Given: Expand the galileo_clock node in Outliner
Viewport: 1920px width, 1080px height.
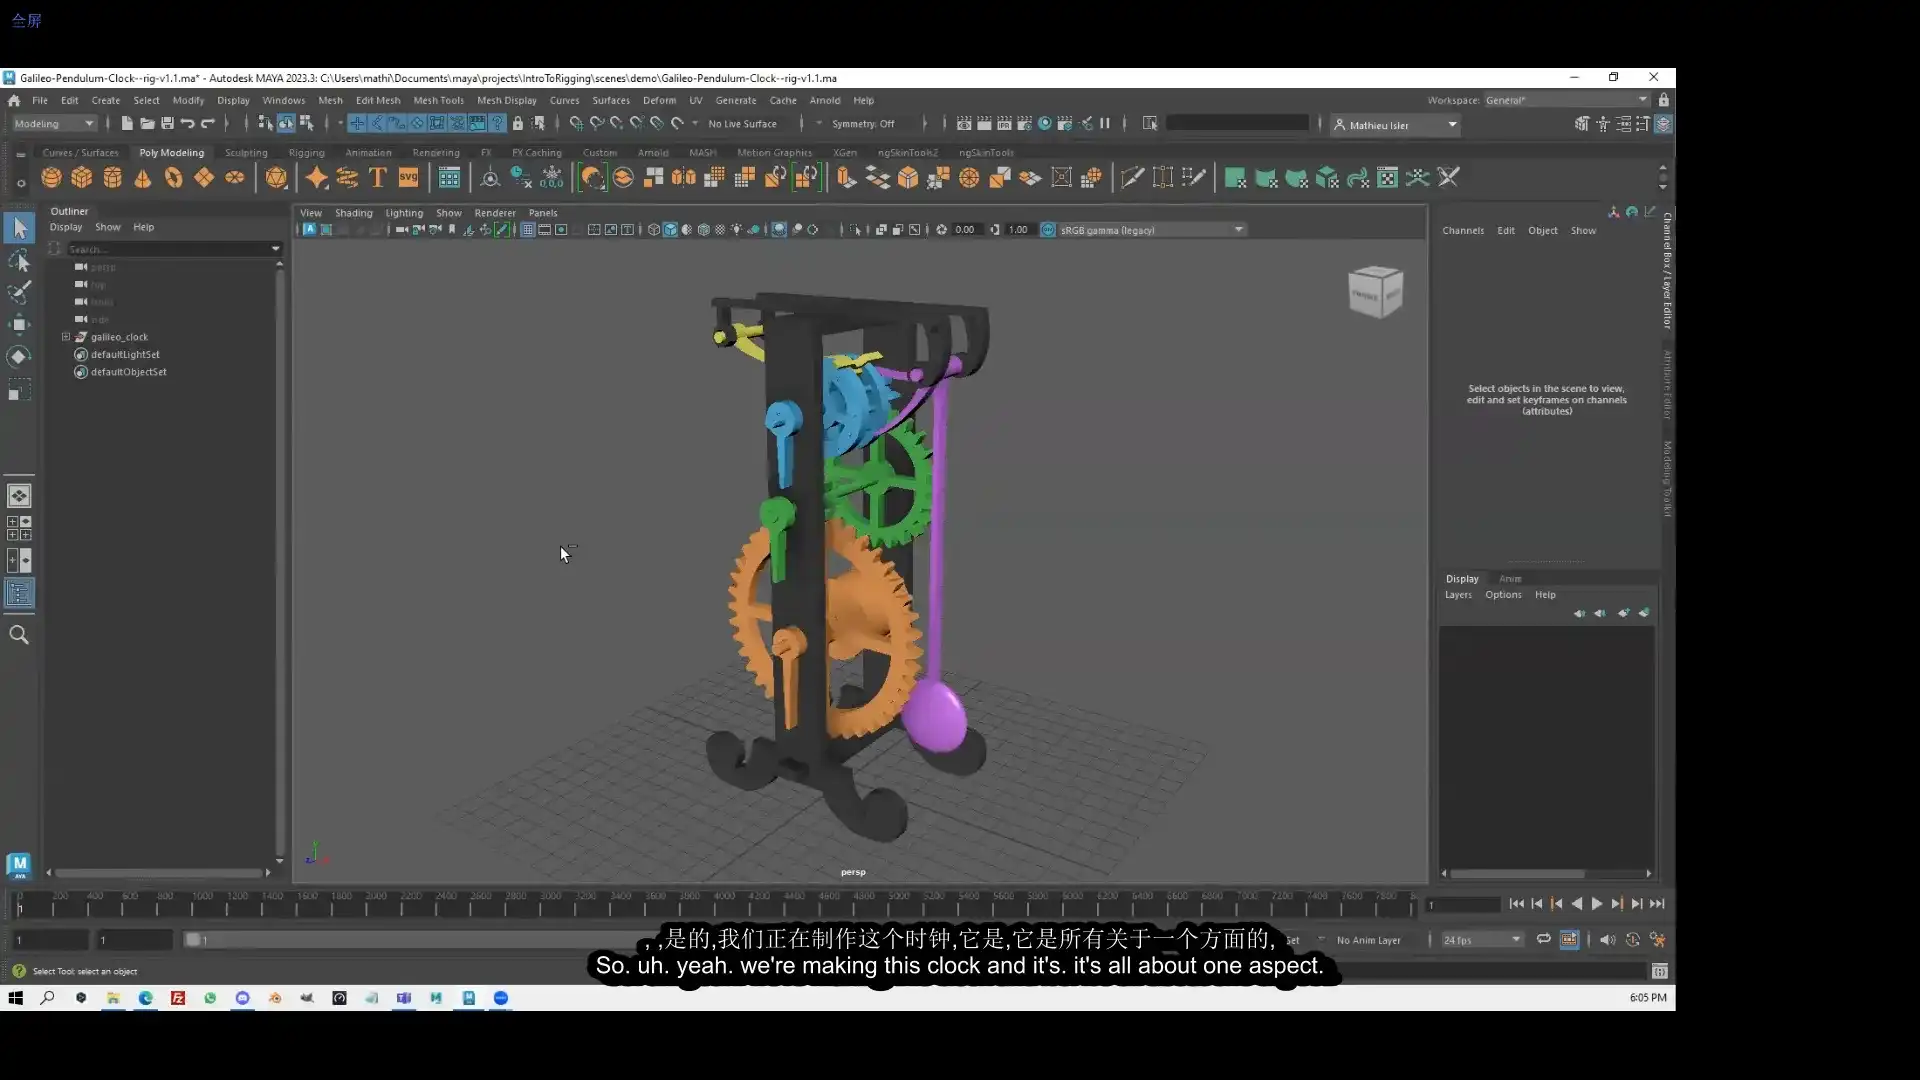Looking at the screenshot, I should pyautogui.click(x=66, y=337).
